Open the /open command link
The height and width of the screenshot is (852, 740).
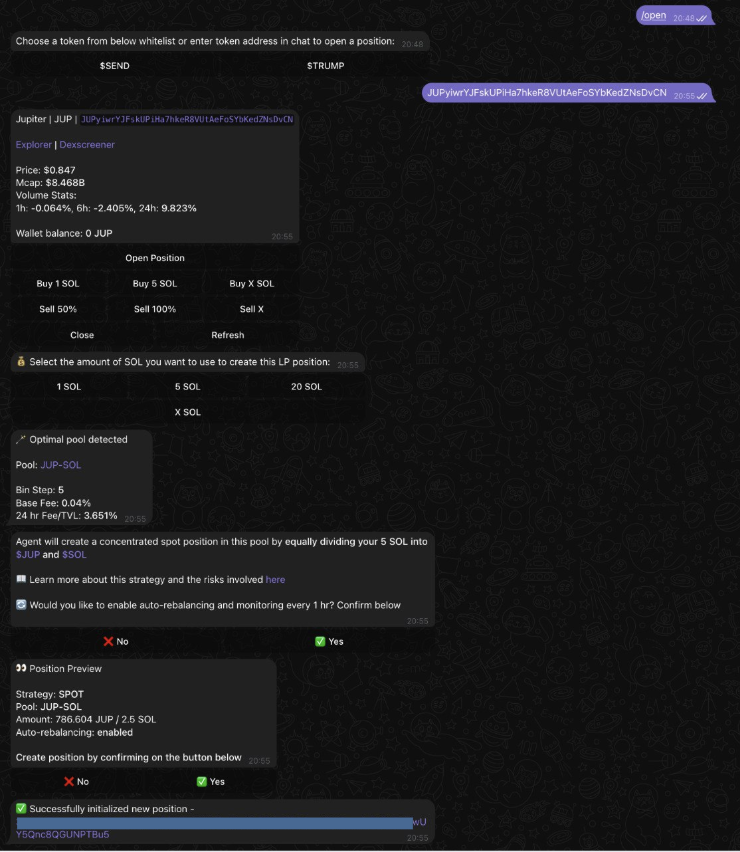(x=654, y=16)
